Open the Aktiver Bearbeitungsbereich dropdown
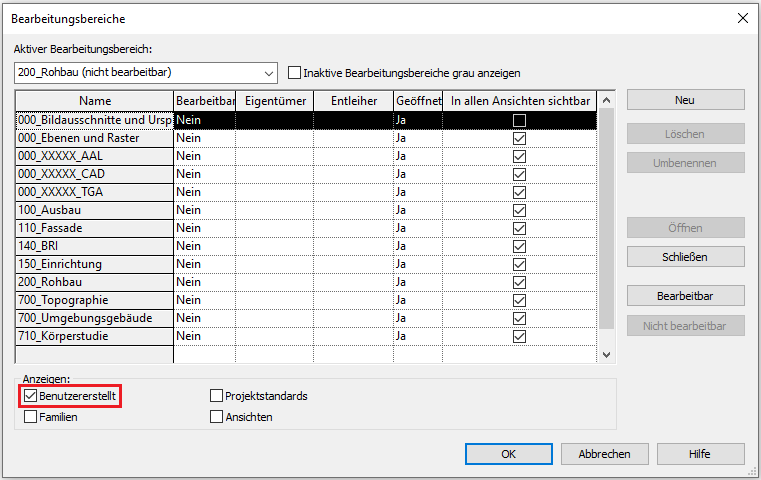Viewport: 761px width, 480px height. pos(267,73)
